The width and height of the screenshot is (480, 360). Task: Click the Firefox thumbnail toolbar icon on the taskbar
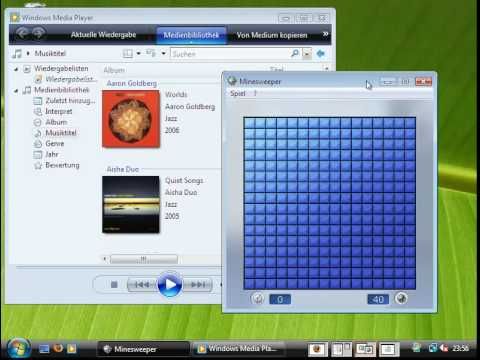coord(317,349)
